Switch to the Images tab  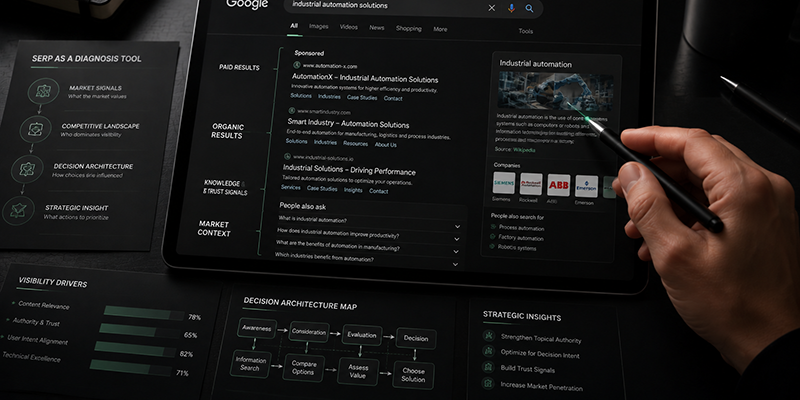click(318, 27)
